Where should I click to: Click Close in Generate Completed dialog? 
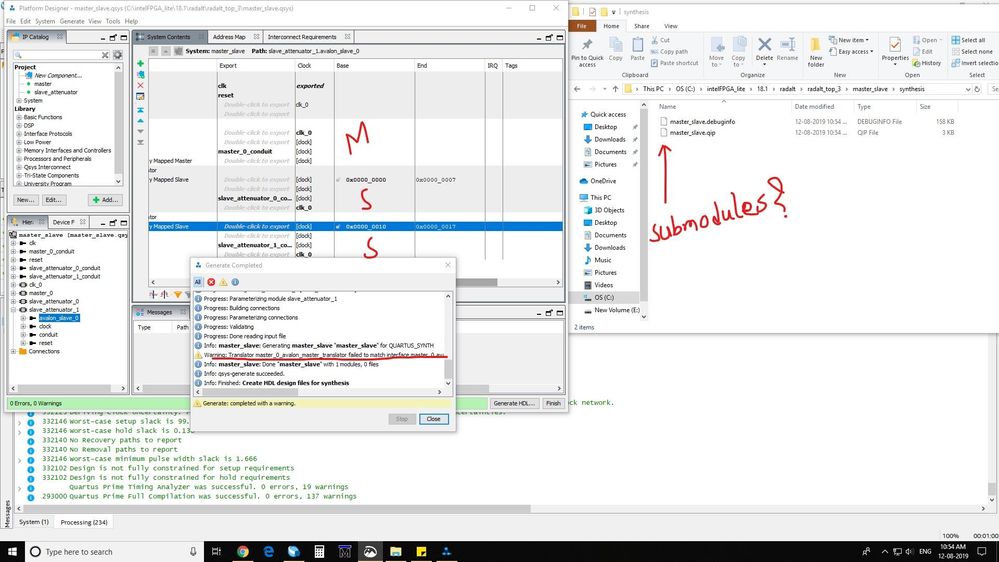433,419
